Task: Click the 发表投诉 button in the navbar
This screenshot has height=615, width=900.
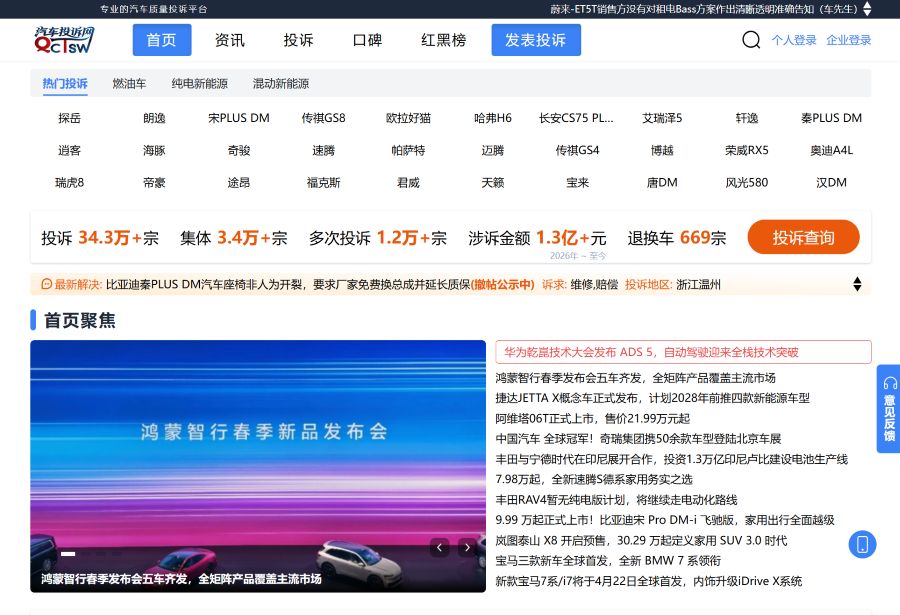Action: coord(535,40)
